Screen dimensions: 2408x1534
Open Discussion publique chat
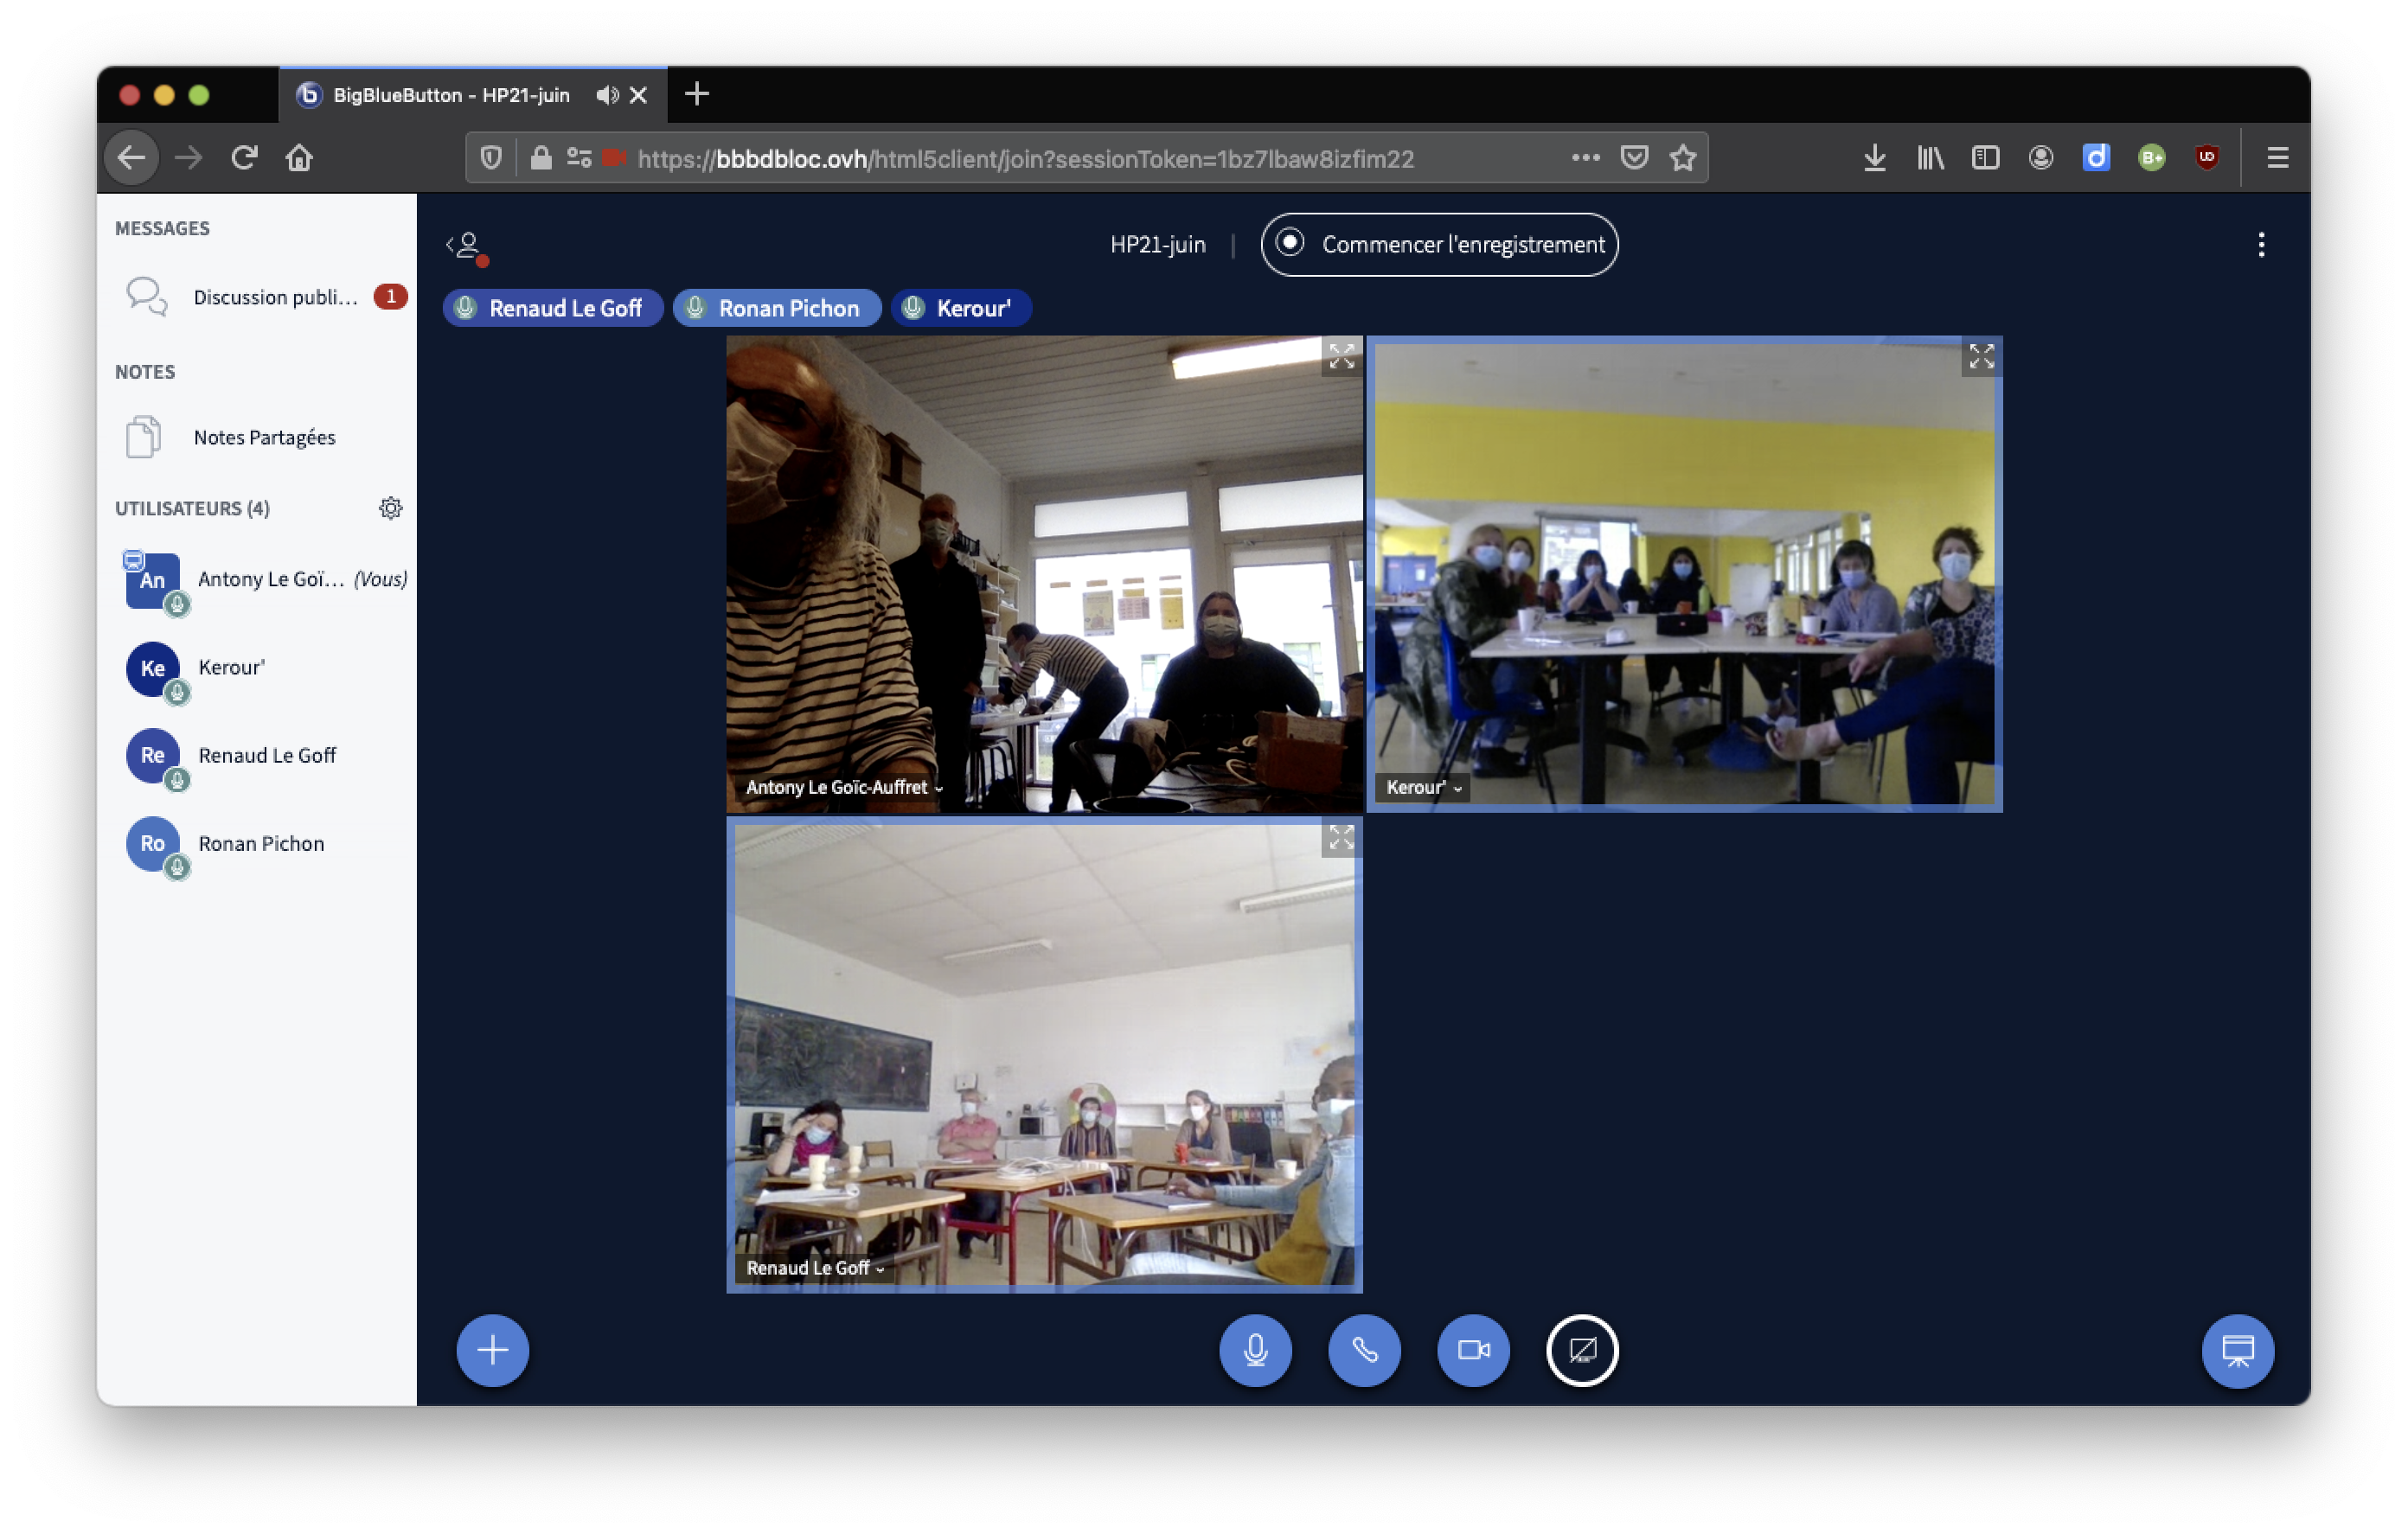pyautogui.click(x=263, y=297)
